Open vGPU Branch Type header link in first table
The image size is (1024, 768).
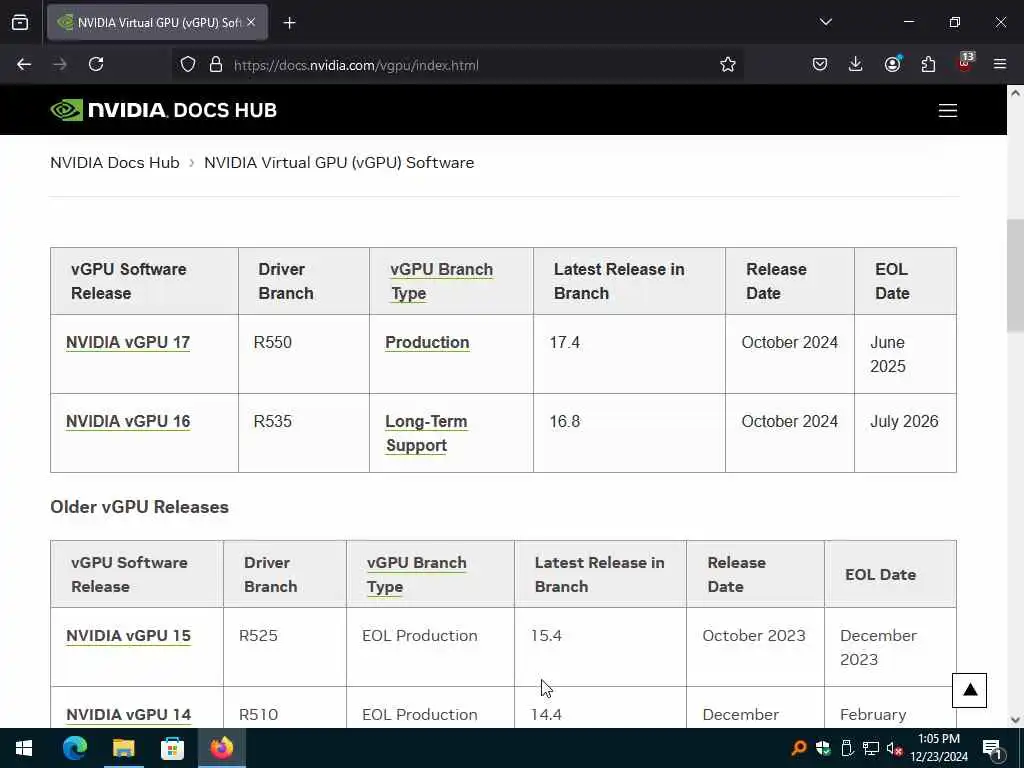(x=441, y=281)
